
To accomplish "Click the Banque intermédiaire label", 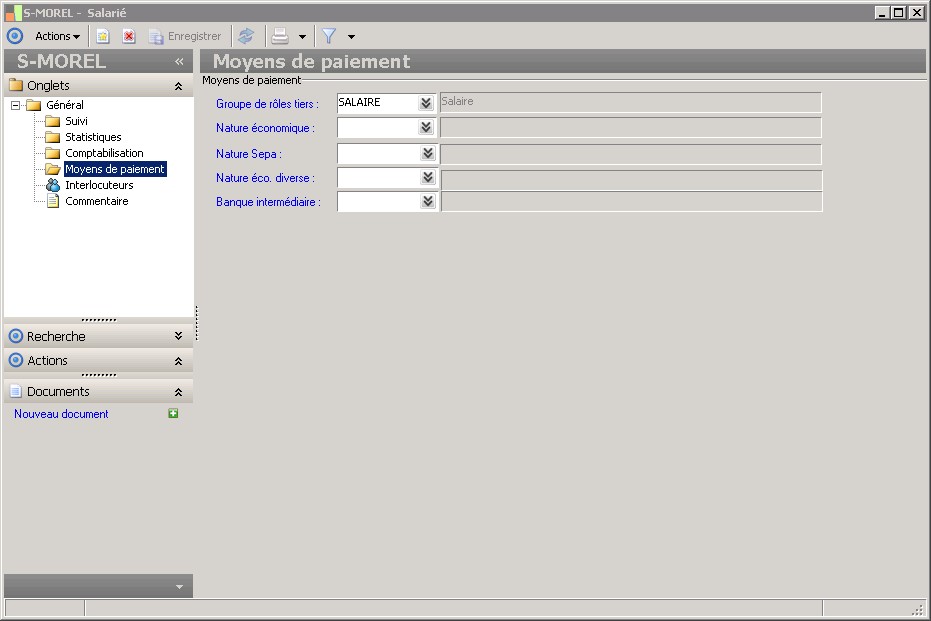I will coord(268,202).
